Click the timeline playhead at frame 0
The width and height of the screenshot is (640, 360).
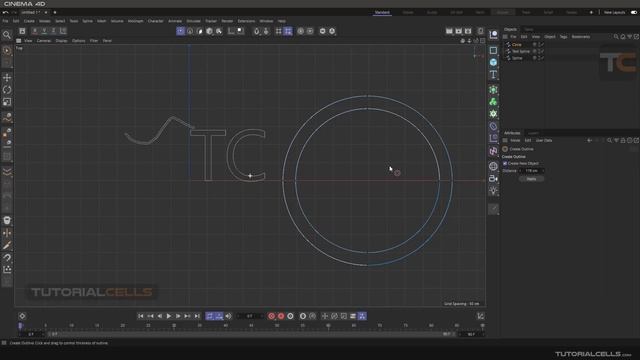pyautogui.click(x=20, y=326)
